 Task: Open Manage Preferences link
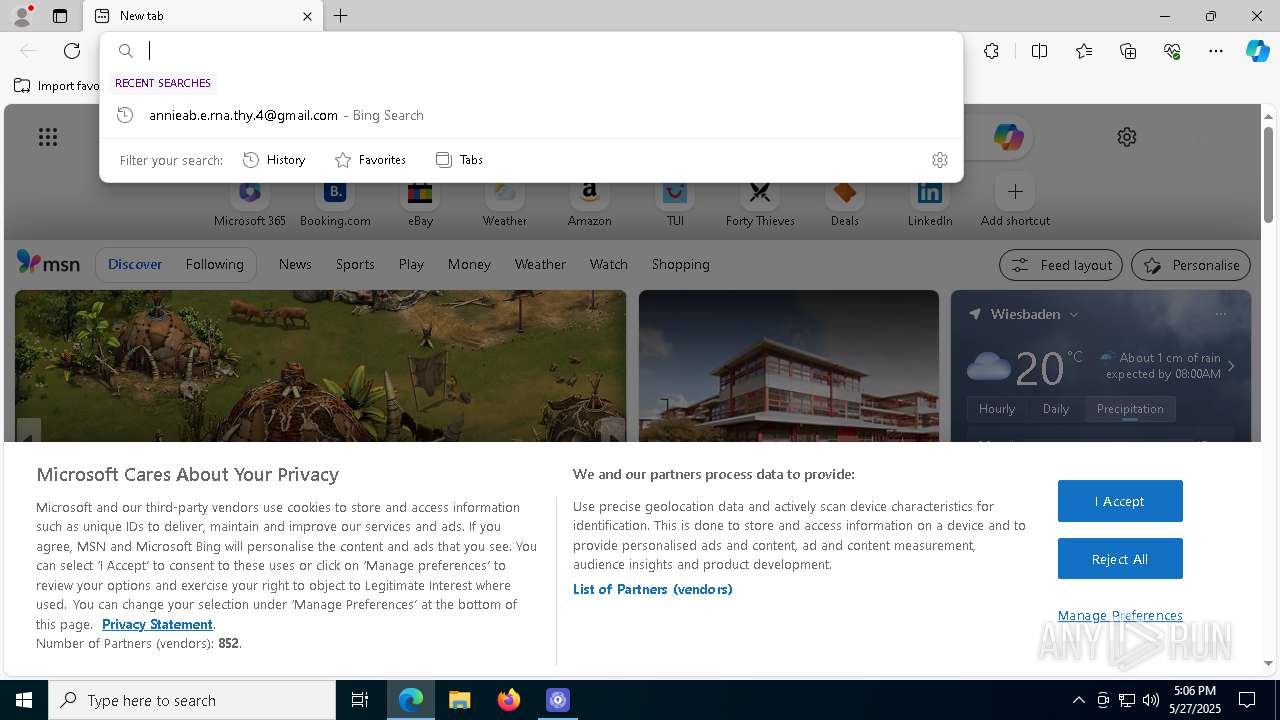click(1120, 616)
